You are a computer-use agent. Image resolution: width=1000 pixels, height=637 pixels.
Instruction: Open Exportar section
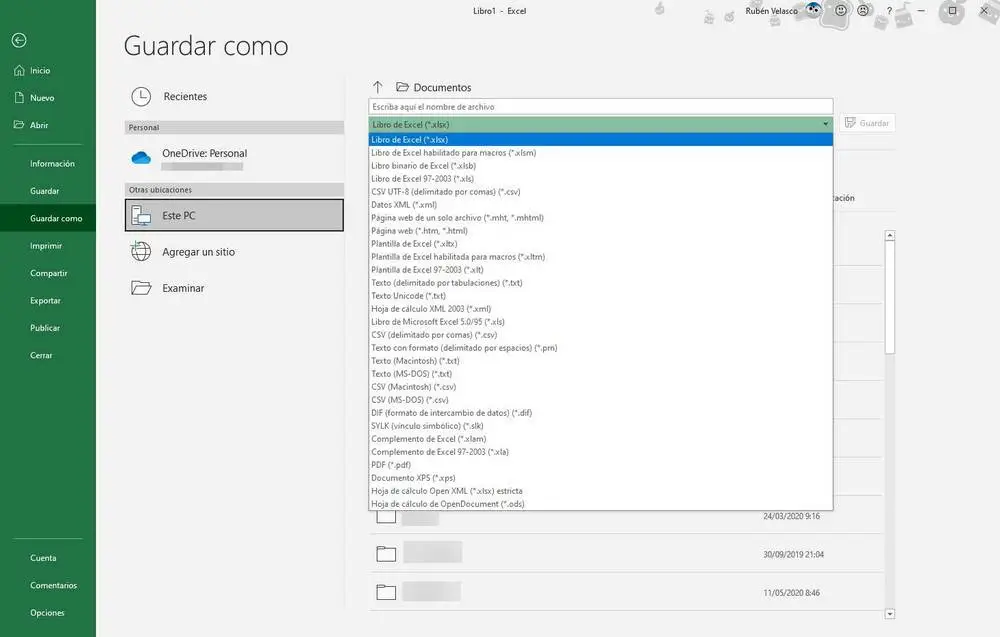(45, 301)
